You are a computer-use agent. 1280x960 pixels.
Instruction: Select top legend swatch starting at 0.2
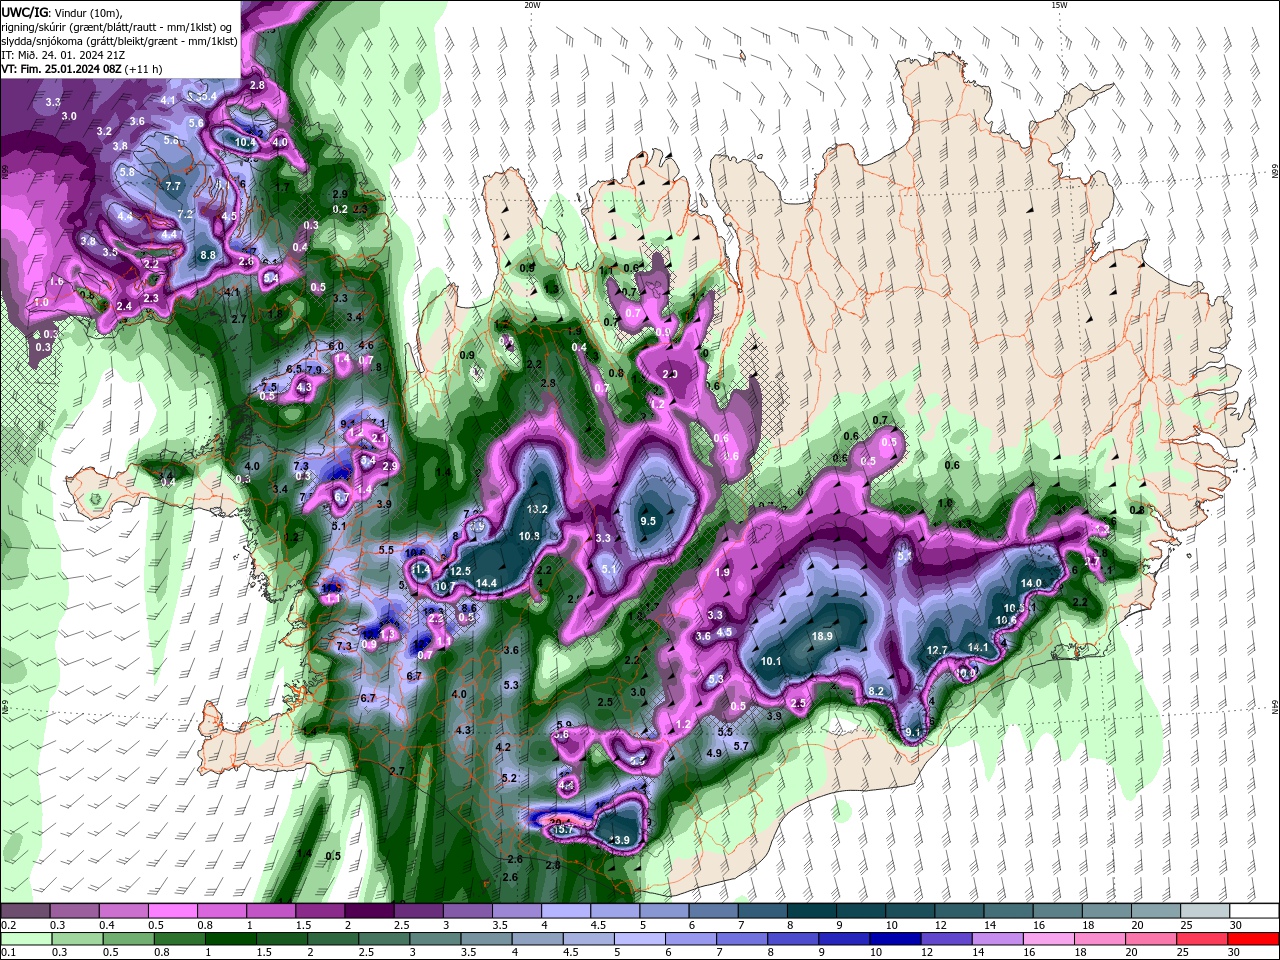pos(25,910)
